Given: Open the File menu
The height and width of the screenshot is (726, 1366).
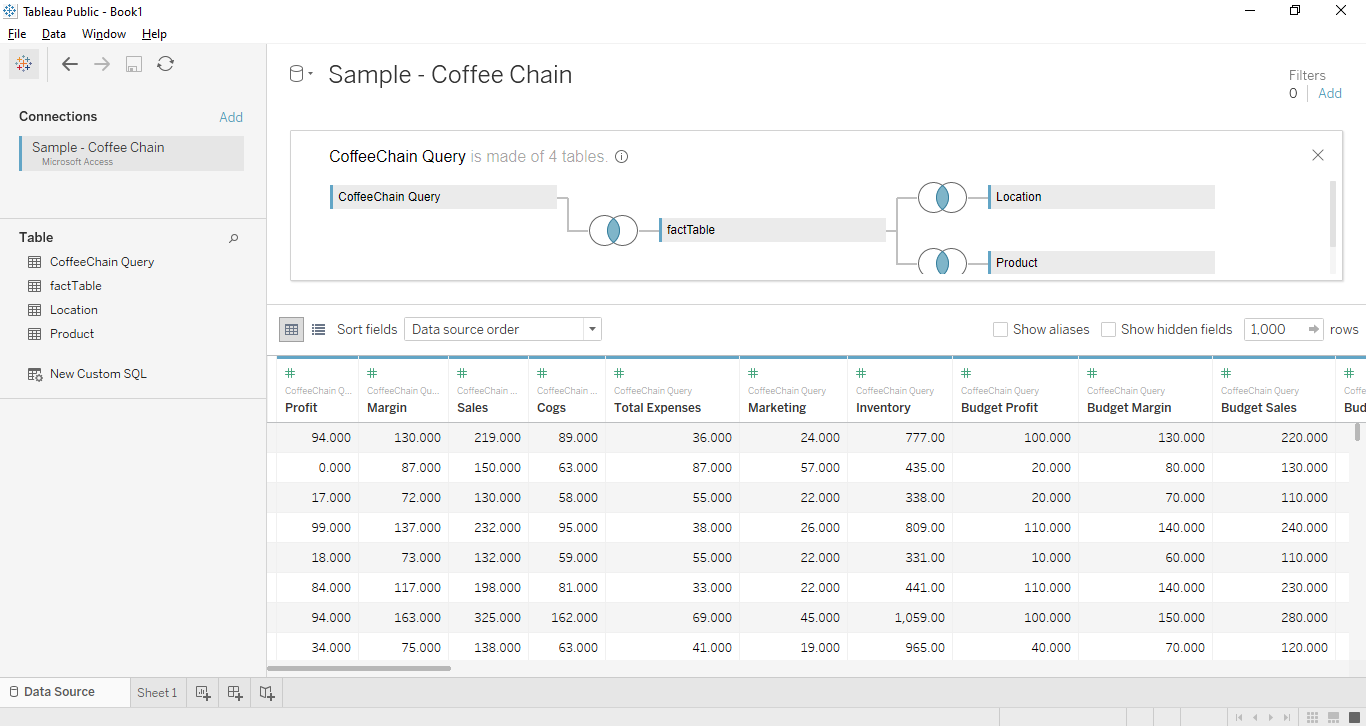Looking at the screenshot, I should [17, 34].
